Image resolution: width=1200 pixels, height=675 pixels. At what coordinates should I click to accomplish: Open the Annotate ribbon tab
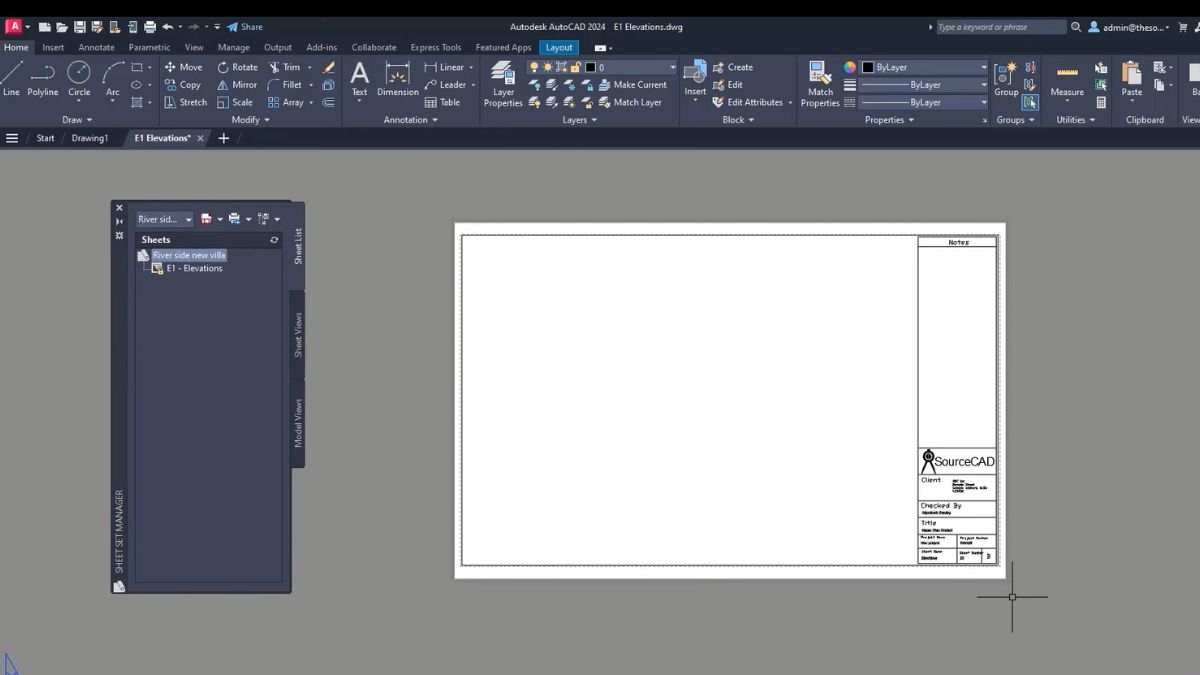click(x=97, y=47)
